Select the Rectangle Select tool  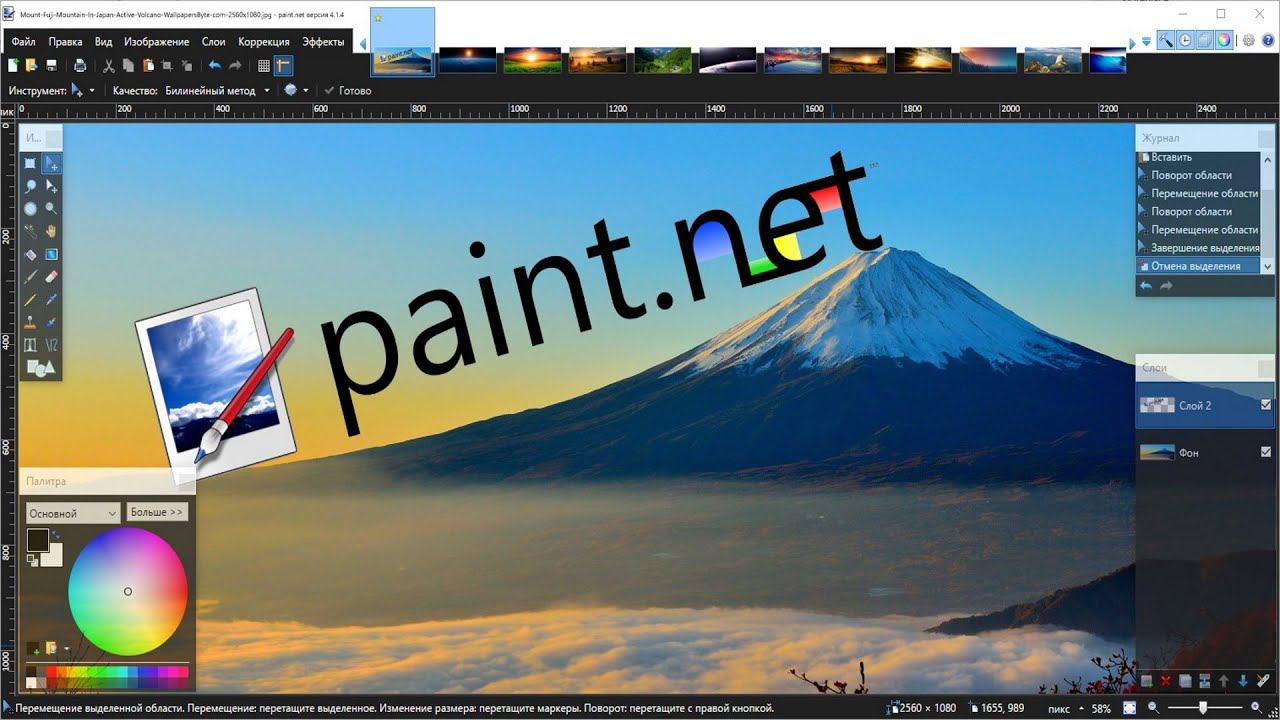point(31,163)
